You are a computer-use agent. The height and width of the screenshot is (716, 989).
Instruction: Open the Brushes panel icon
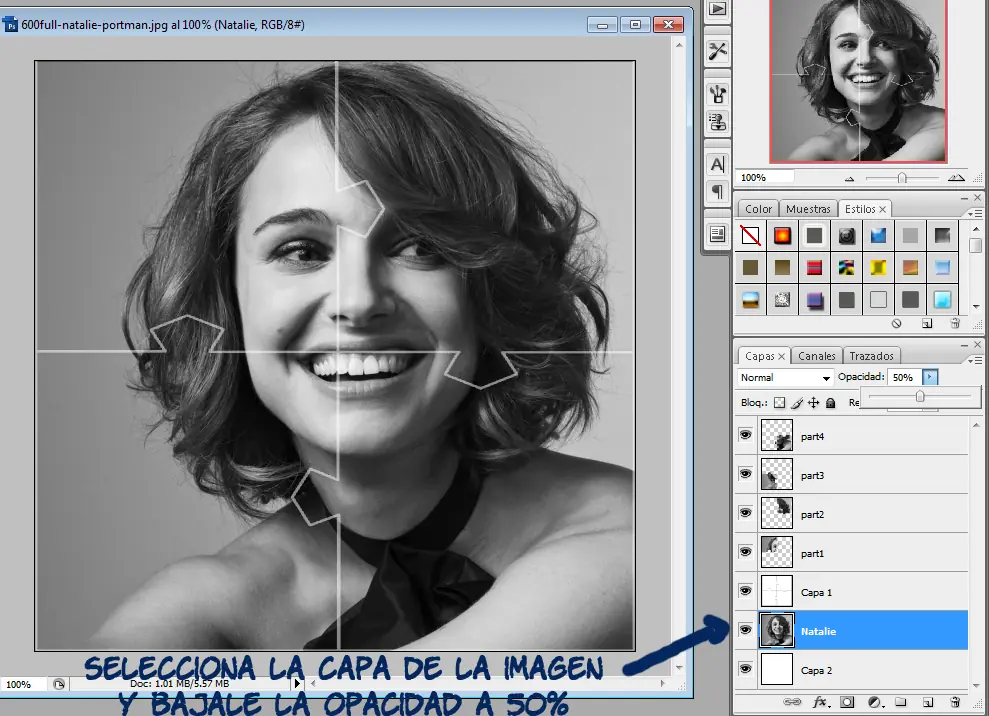(717, 94)
